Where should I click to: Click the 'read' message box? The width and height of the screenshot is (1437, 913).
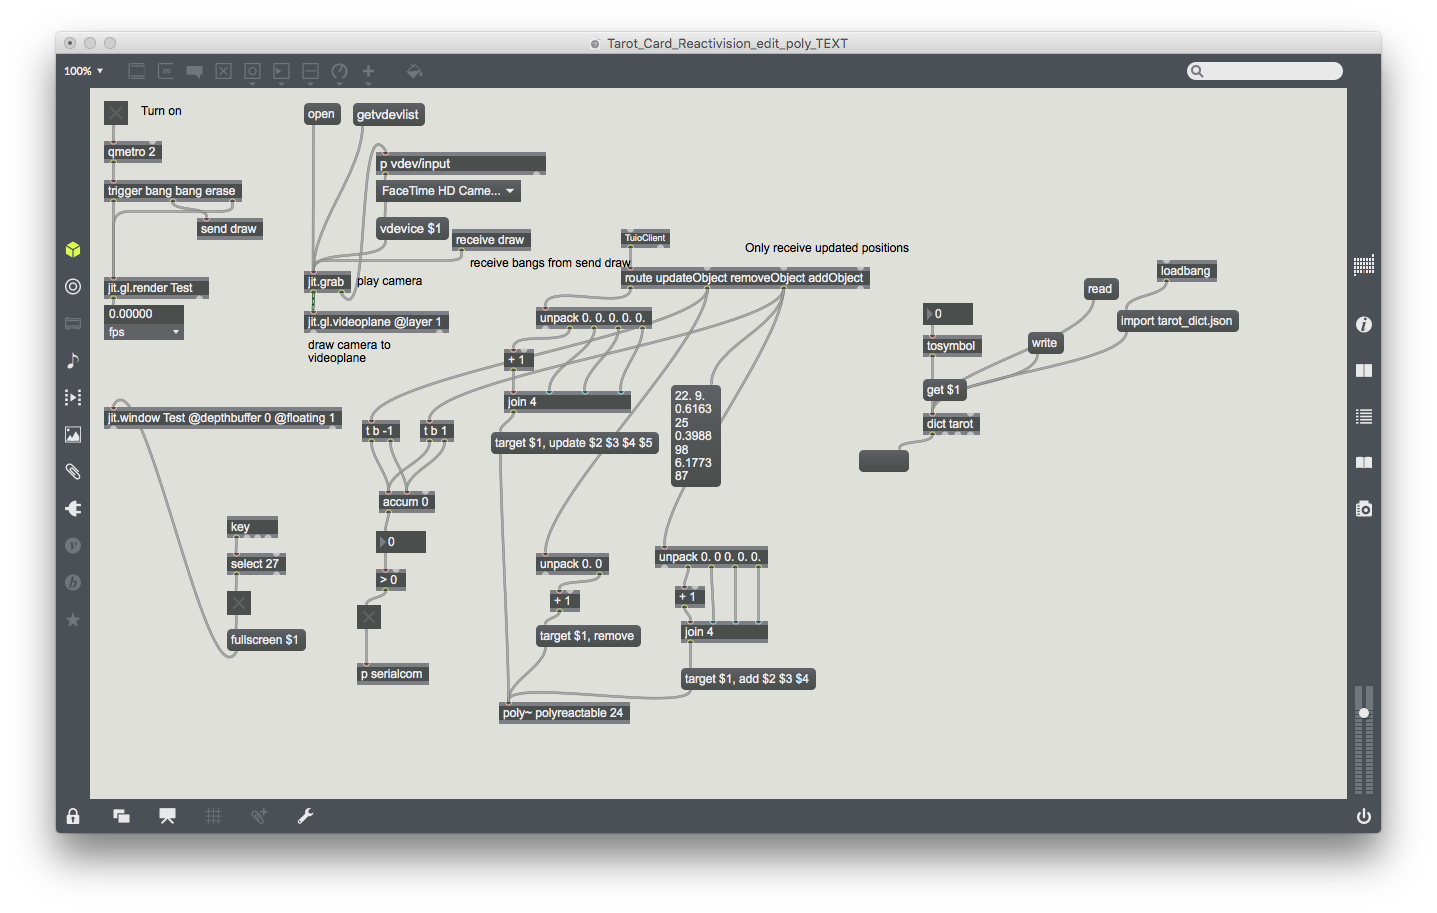pyautogui.click(x=1100, y=289)
